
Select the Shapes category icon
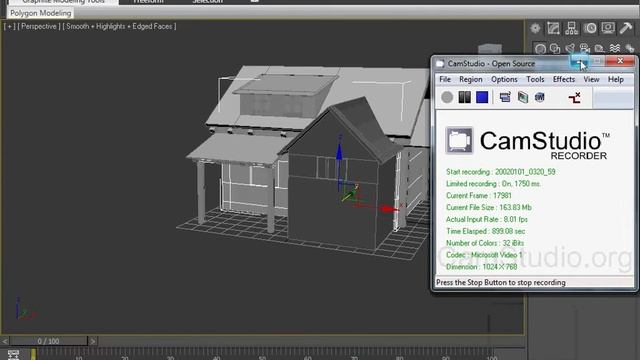tap(555, 49)
